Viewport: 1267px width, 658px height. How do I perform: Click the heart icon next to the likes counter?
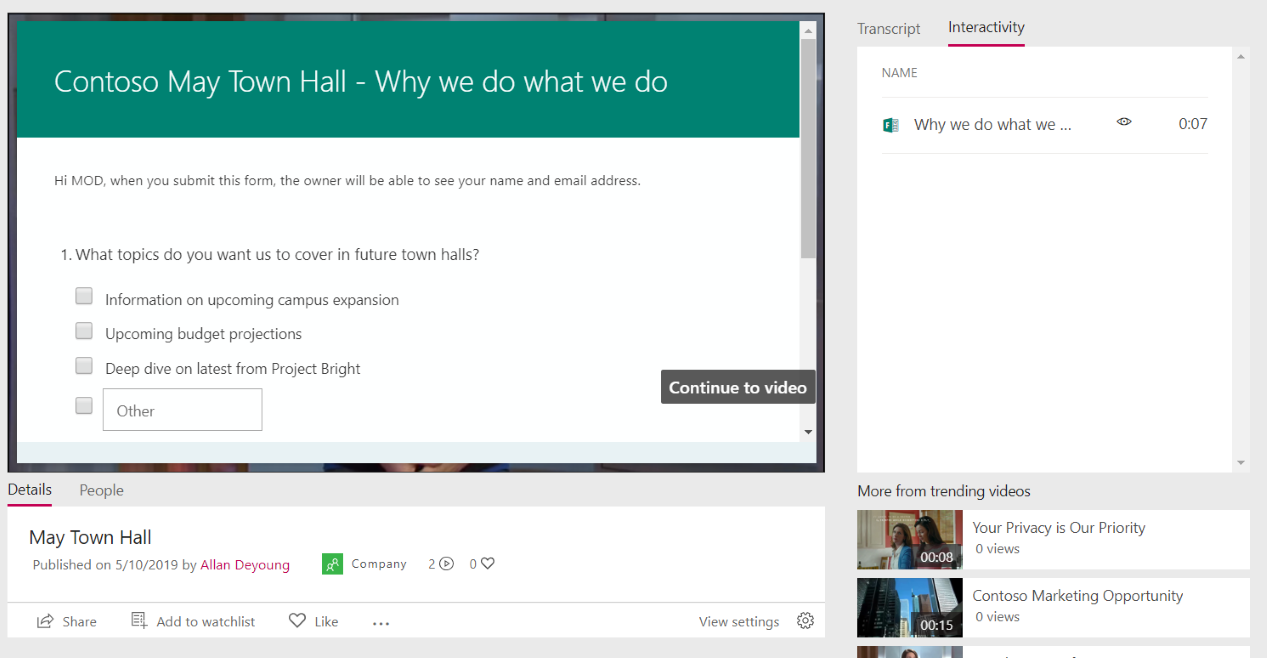coord(488,563)
